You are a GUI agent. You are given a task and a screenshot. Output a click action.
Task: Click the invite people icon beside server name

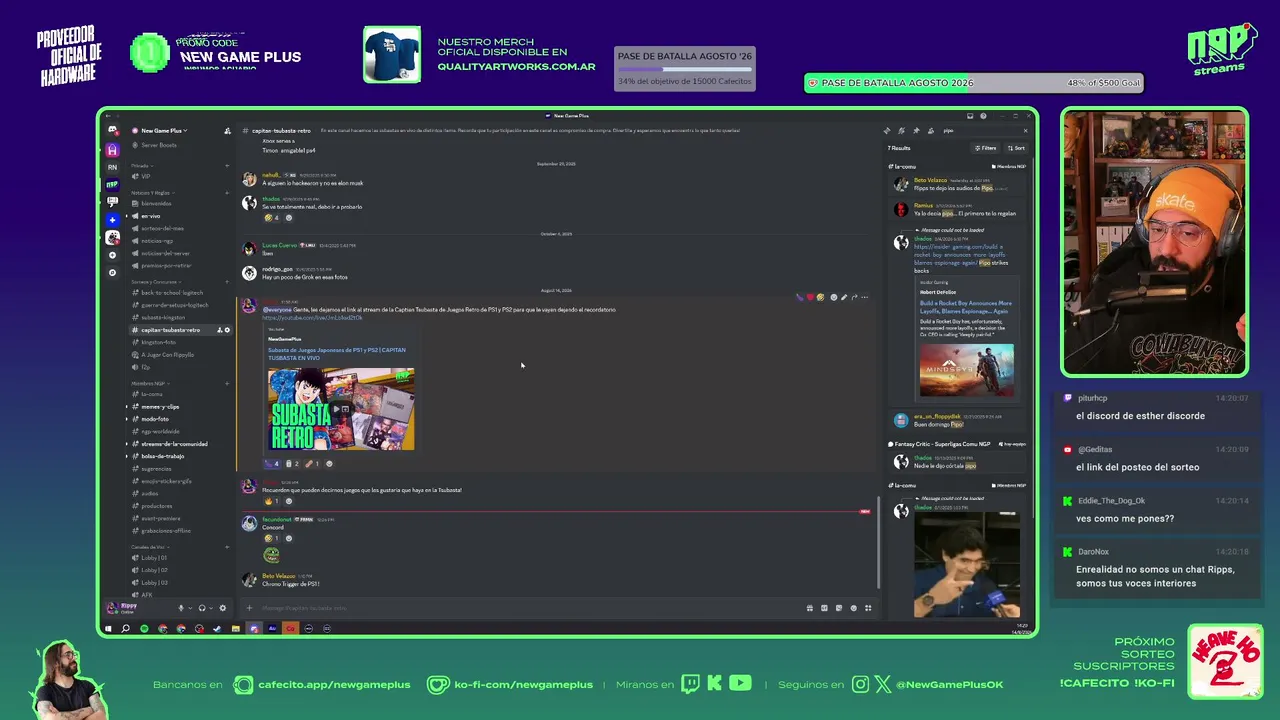(x=228, y=131)
